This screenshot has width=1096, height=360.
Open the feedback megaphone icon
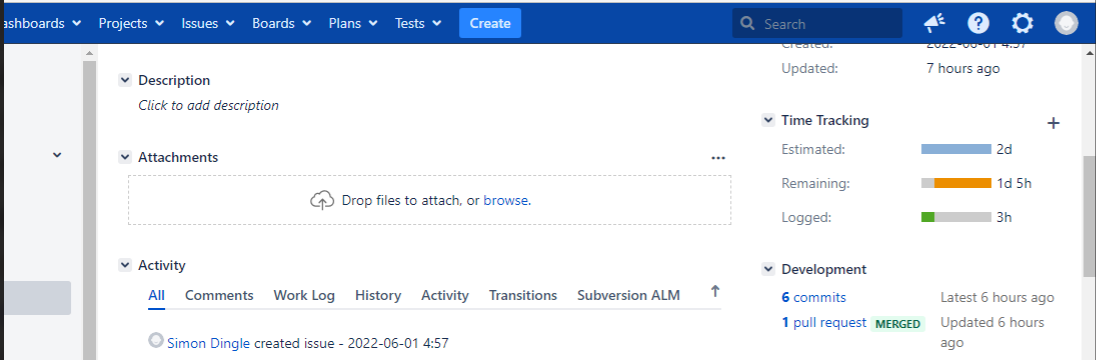point(935,24)
